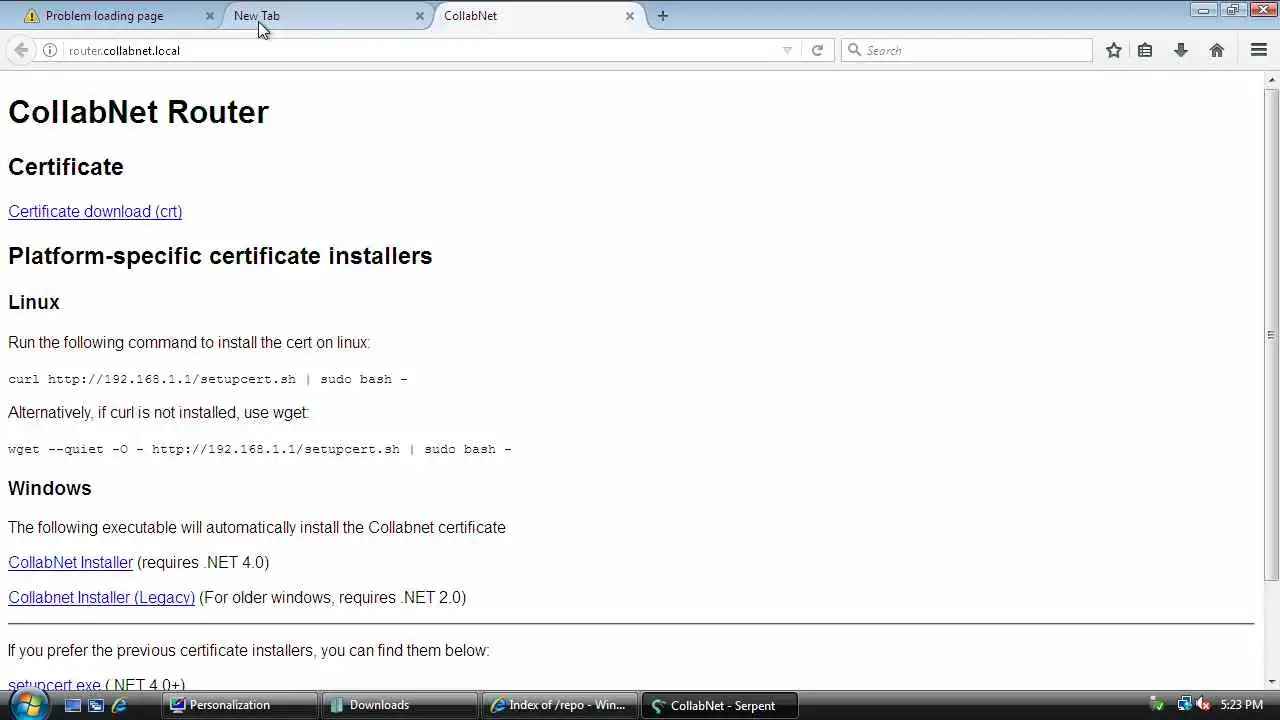The width and height of the screenshot is (1280, 720).
Task: Click the browser back arrow button
Action: pyautogui.click(x=21, y=50)
